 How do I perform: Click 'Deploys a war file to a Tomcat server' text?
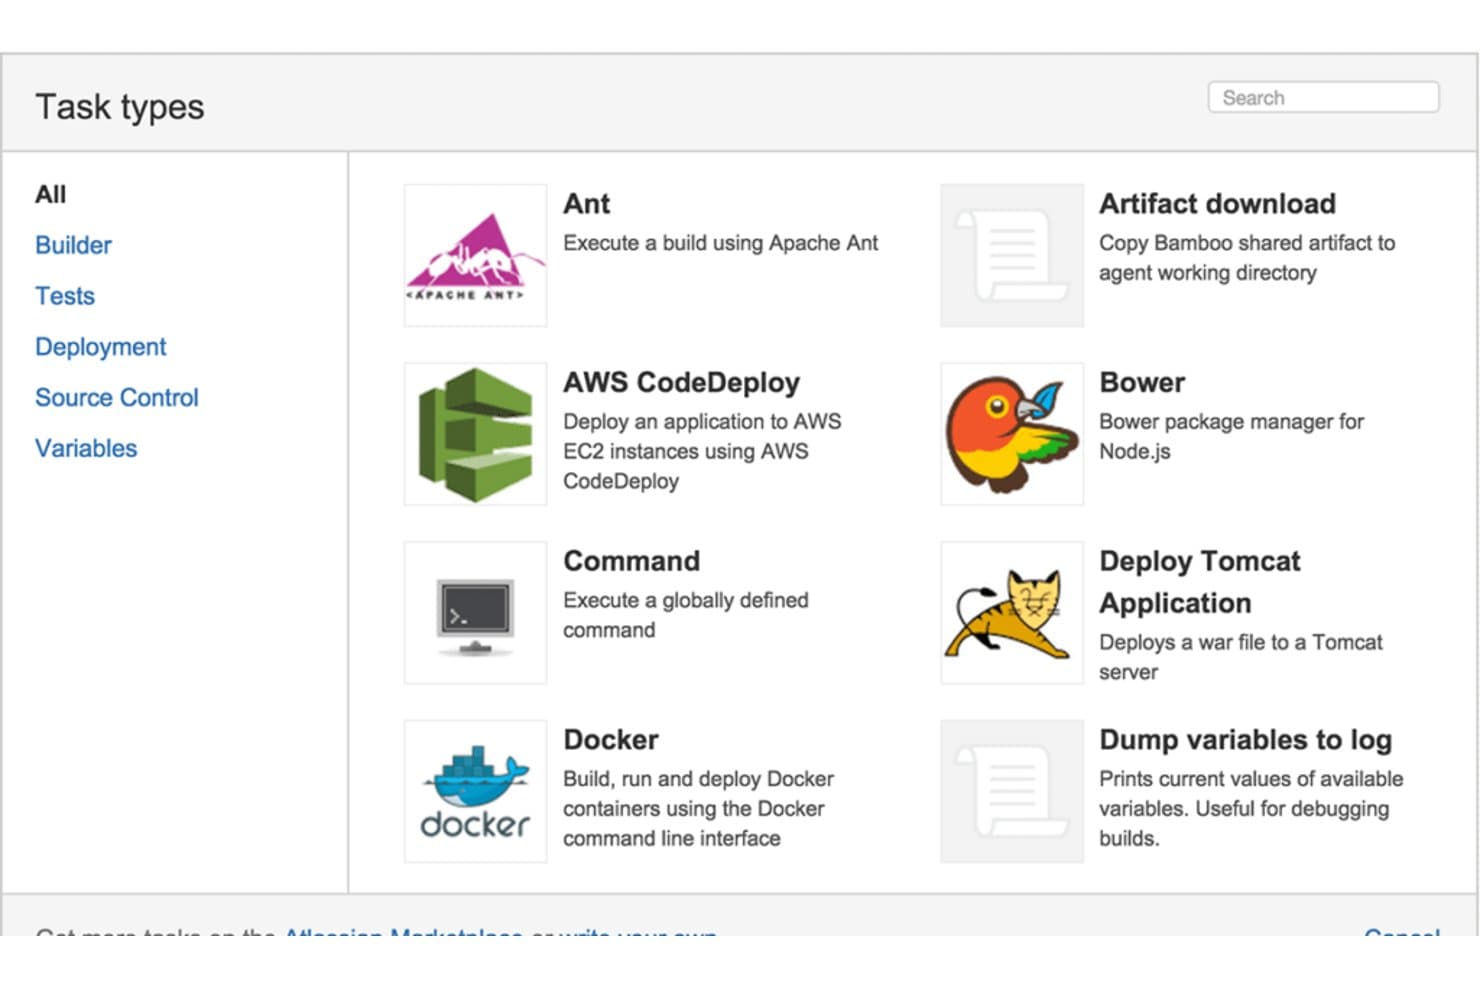[1241, 657]
